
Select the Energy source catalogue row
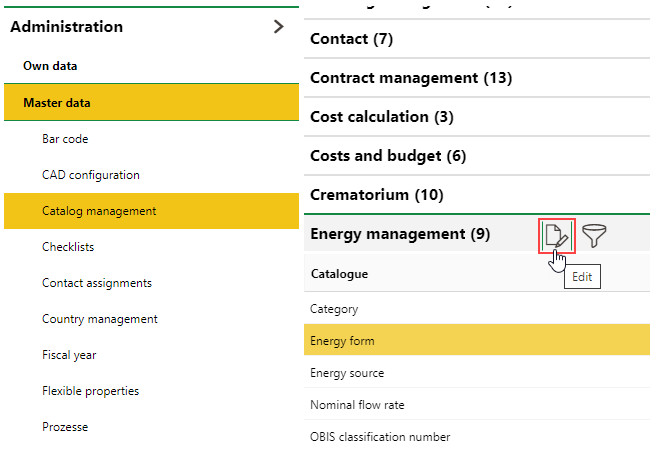(347, 373)
